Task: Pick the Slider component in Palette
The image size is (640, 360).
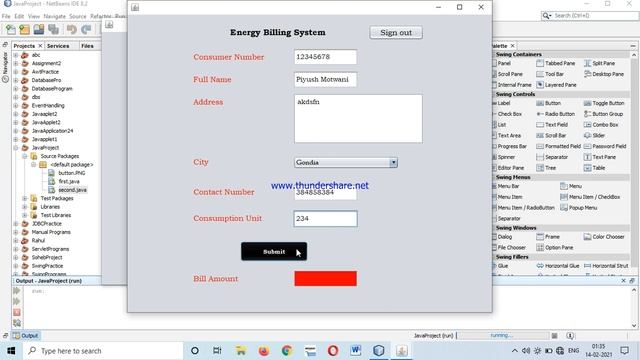Action: (x=594, y=136)
